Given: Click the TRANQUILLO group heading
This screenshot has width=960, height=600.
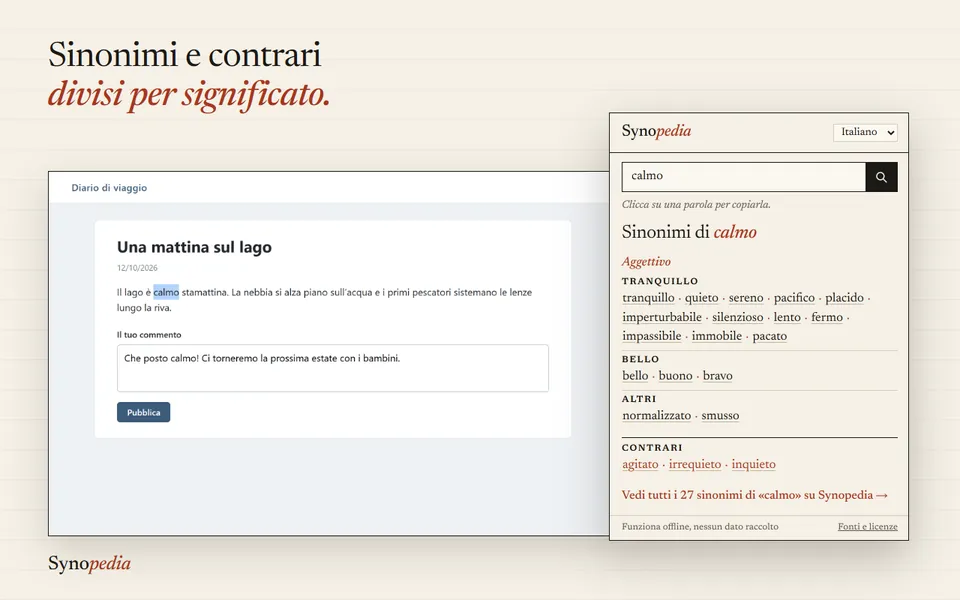Looking at the screenshot, I should (x=660, y=281).
